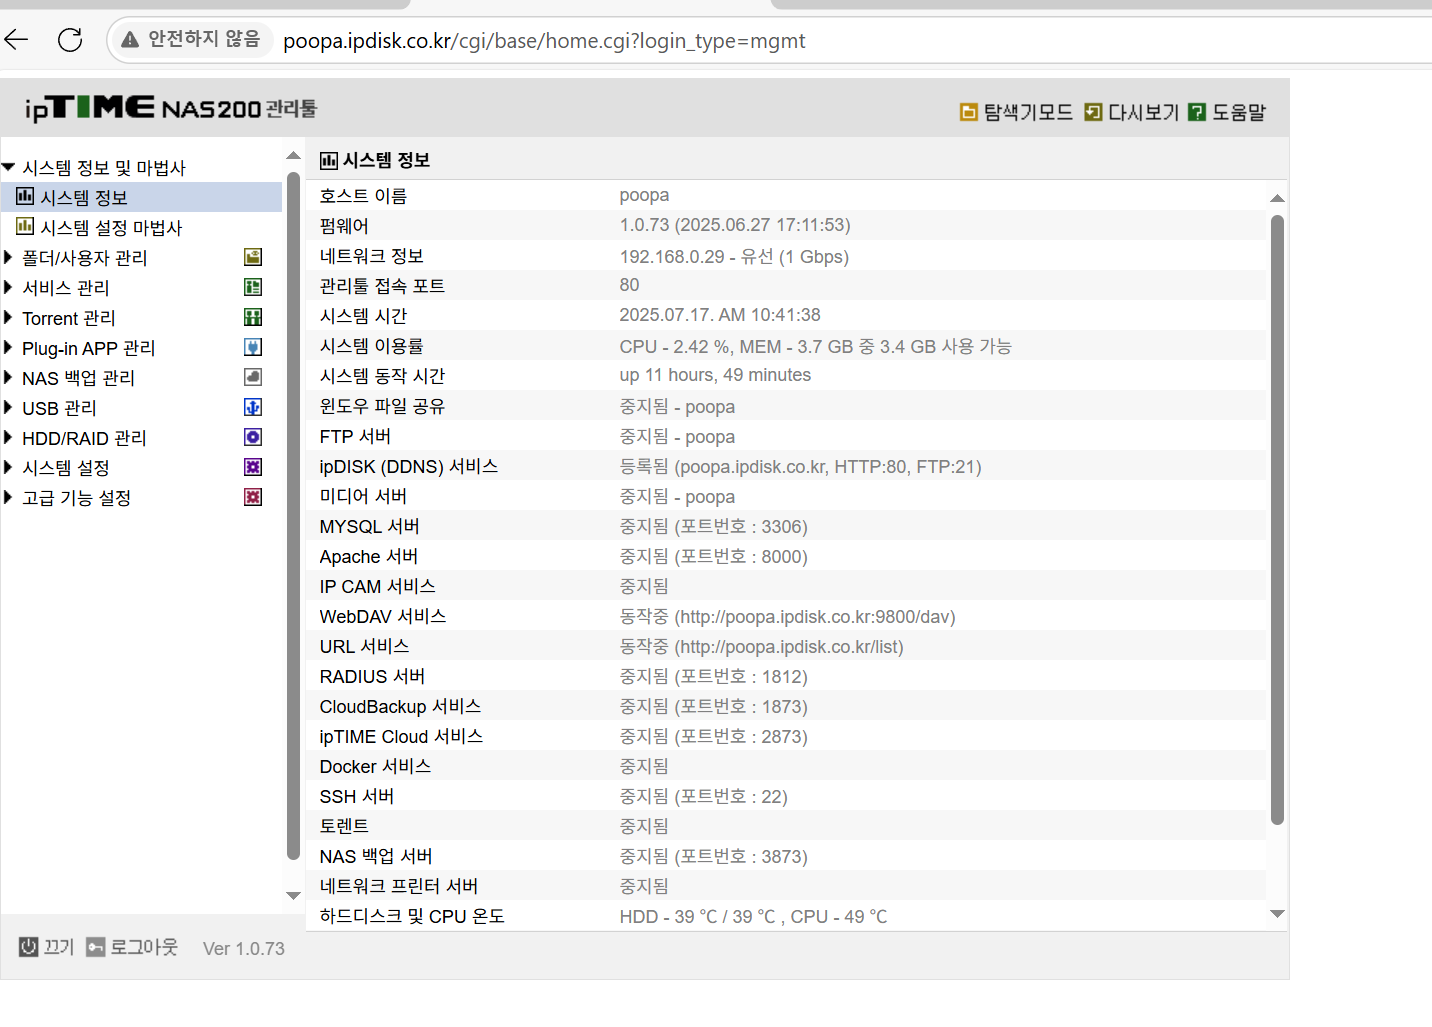
Task: Collapse the 시스템 정보 및 마법사 tree section
Action: pyautogui.click(x=8, y=167)
